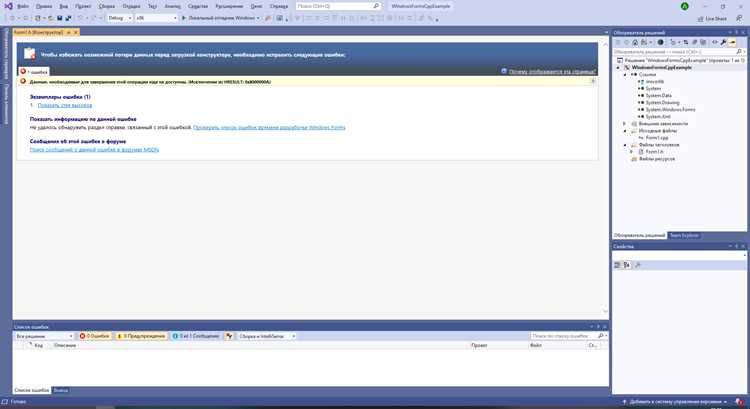Select the System.Xml reference
Viewport: 750px width, 409px height.
(x=658, y=116)
